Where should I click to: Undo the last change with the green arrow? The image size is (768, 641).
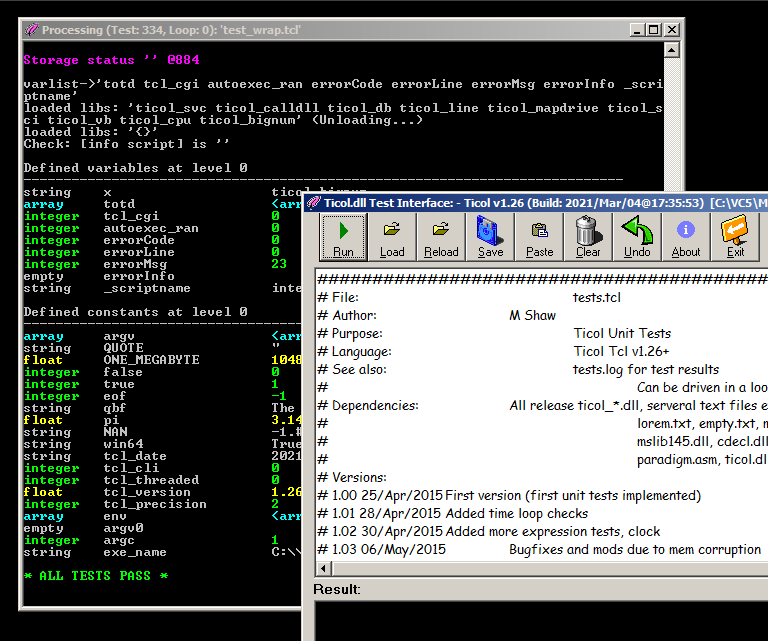click(x=637, y=237)
